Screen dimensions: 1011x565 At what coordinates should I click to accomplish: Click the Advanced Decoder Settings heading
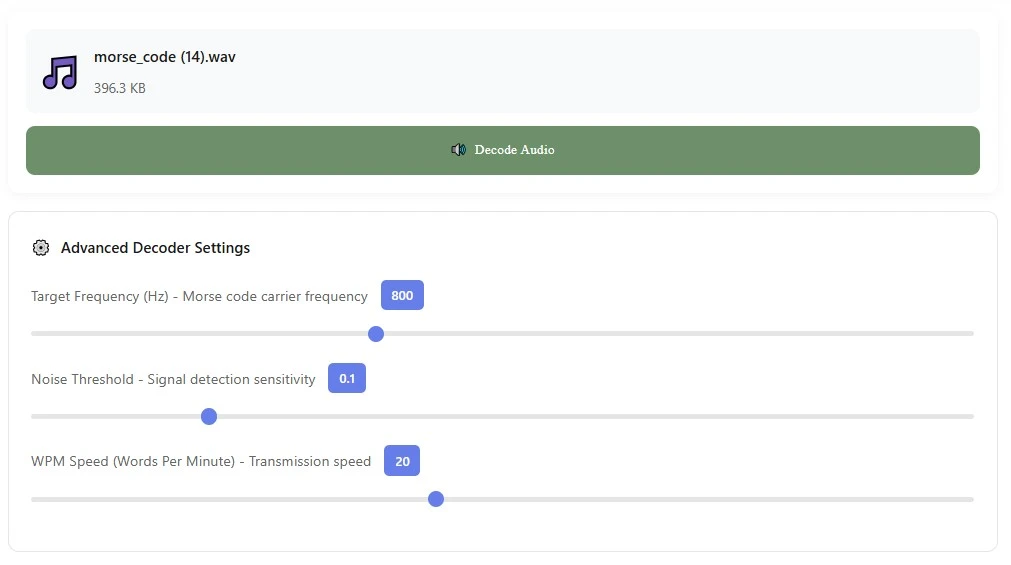tap(155, 248)
